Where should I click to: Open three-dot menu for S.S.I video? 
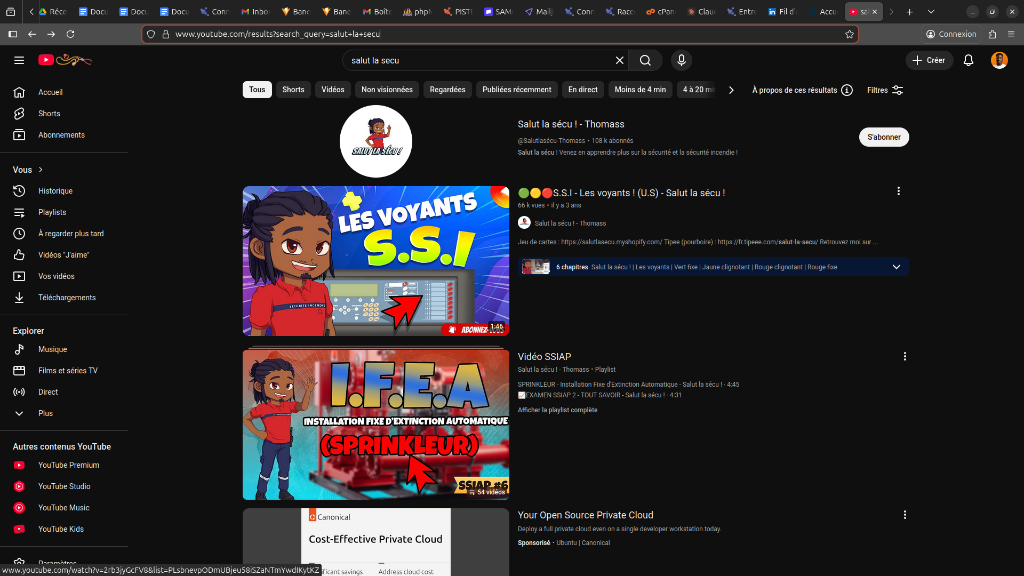pyautogui.click(x=898, y=191)
